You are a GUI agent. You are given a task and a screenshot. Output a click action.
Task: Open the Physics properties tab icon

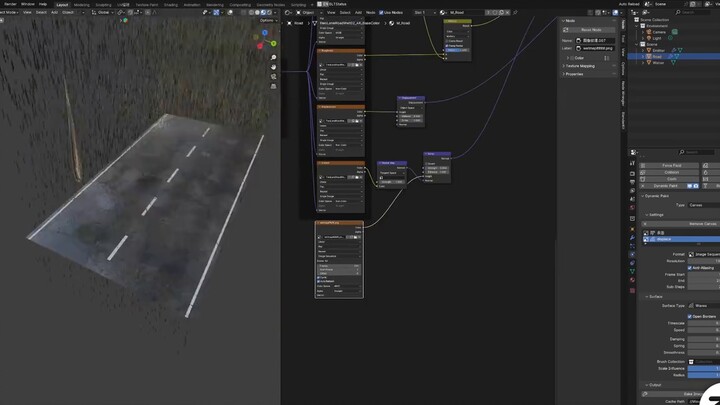tap(633, 255)
